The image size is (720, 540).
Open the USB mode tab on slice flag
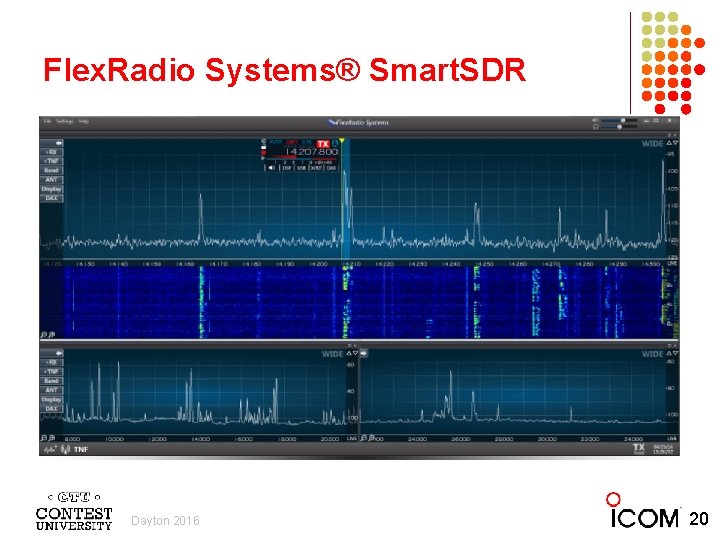pos(301,168)
